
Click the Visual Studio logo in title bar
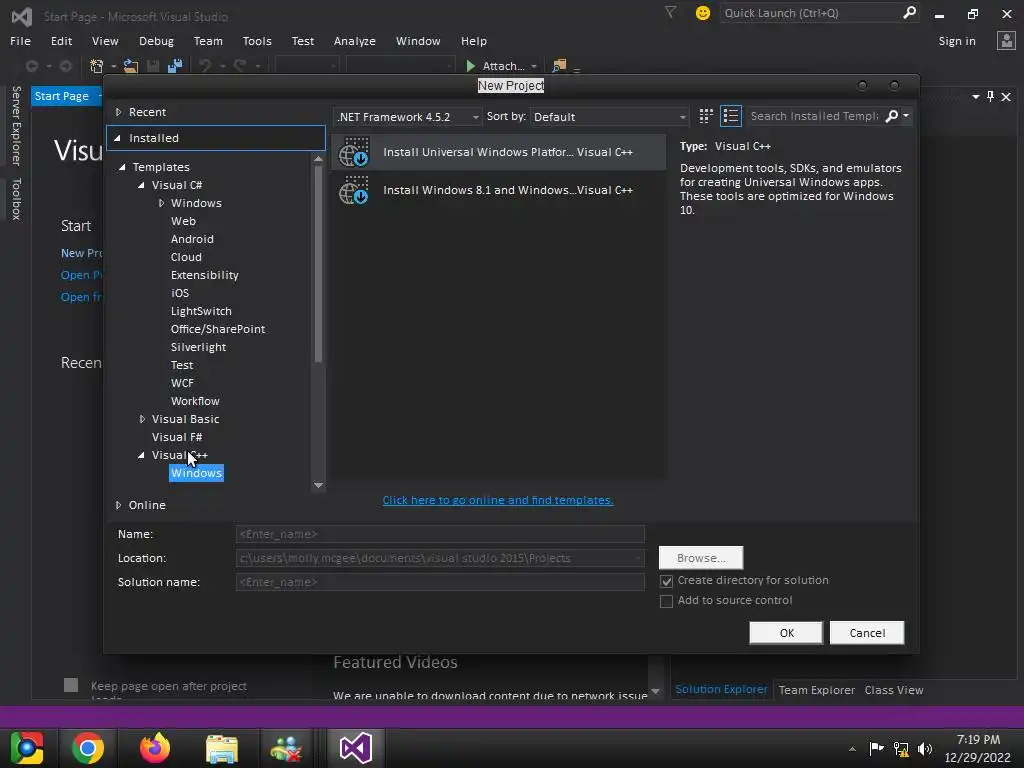point(22,16)
